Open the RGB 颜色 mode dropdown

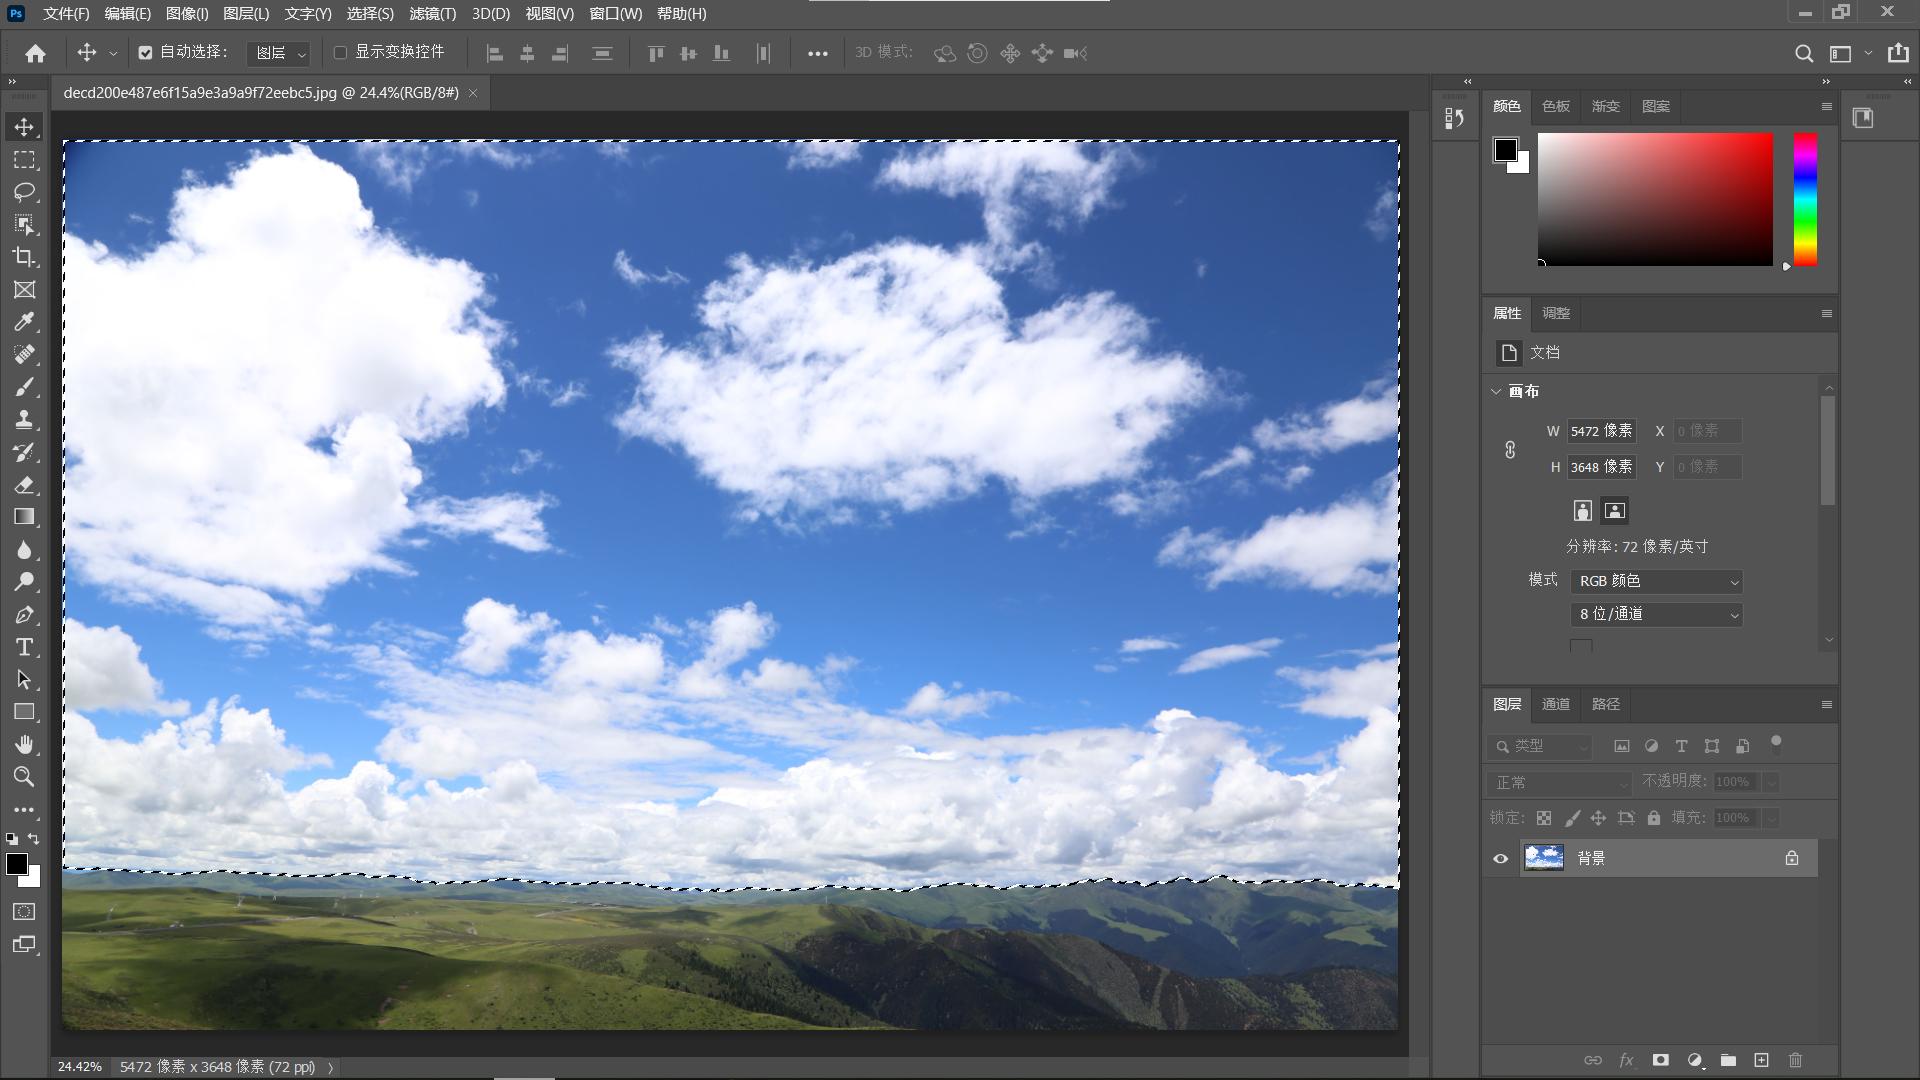pos(1655,581)
